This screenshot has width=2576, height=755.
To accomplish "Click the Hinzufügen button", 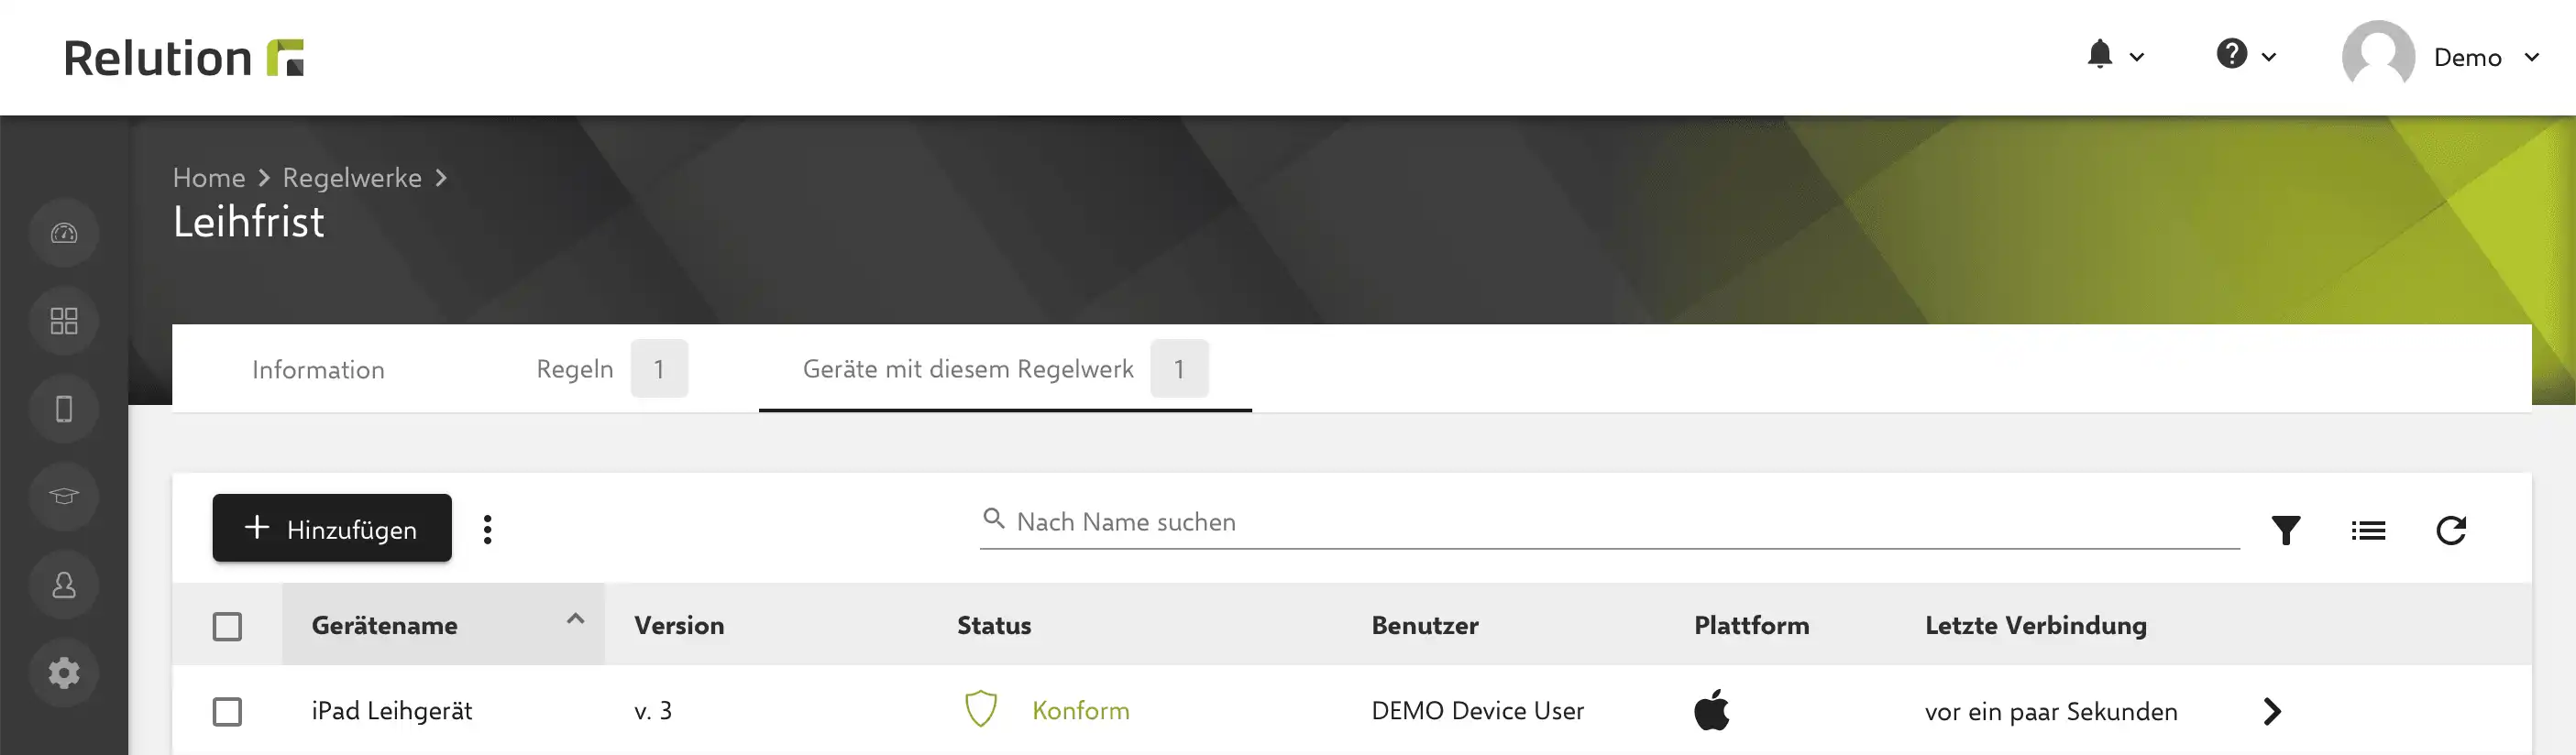I will [x=332, y=528].
